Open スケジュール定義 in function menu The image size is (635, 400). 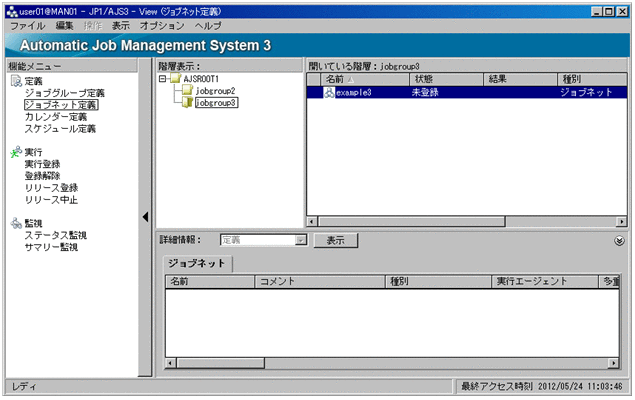(60, 129)
